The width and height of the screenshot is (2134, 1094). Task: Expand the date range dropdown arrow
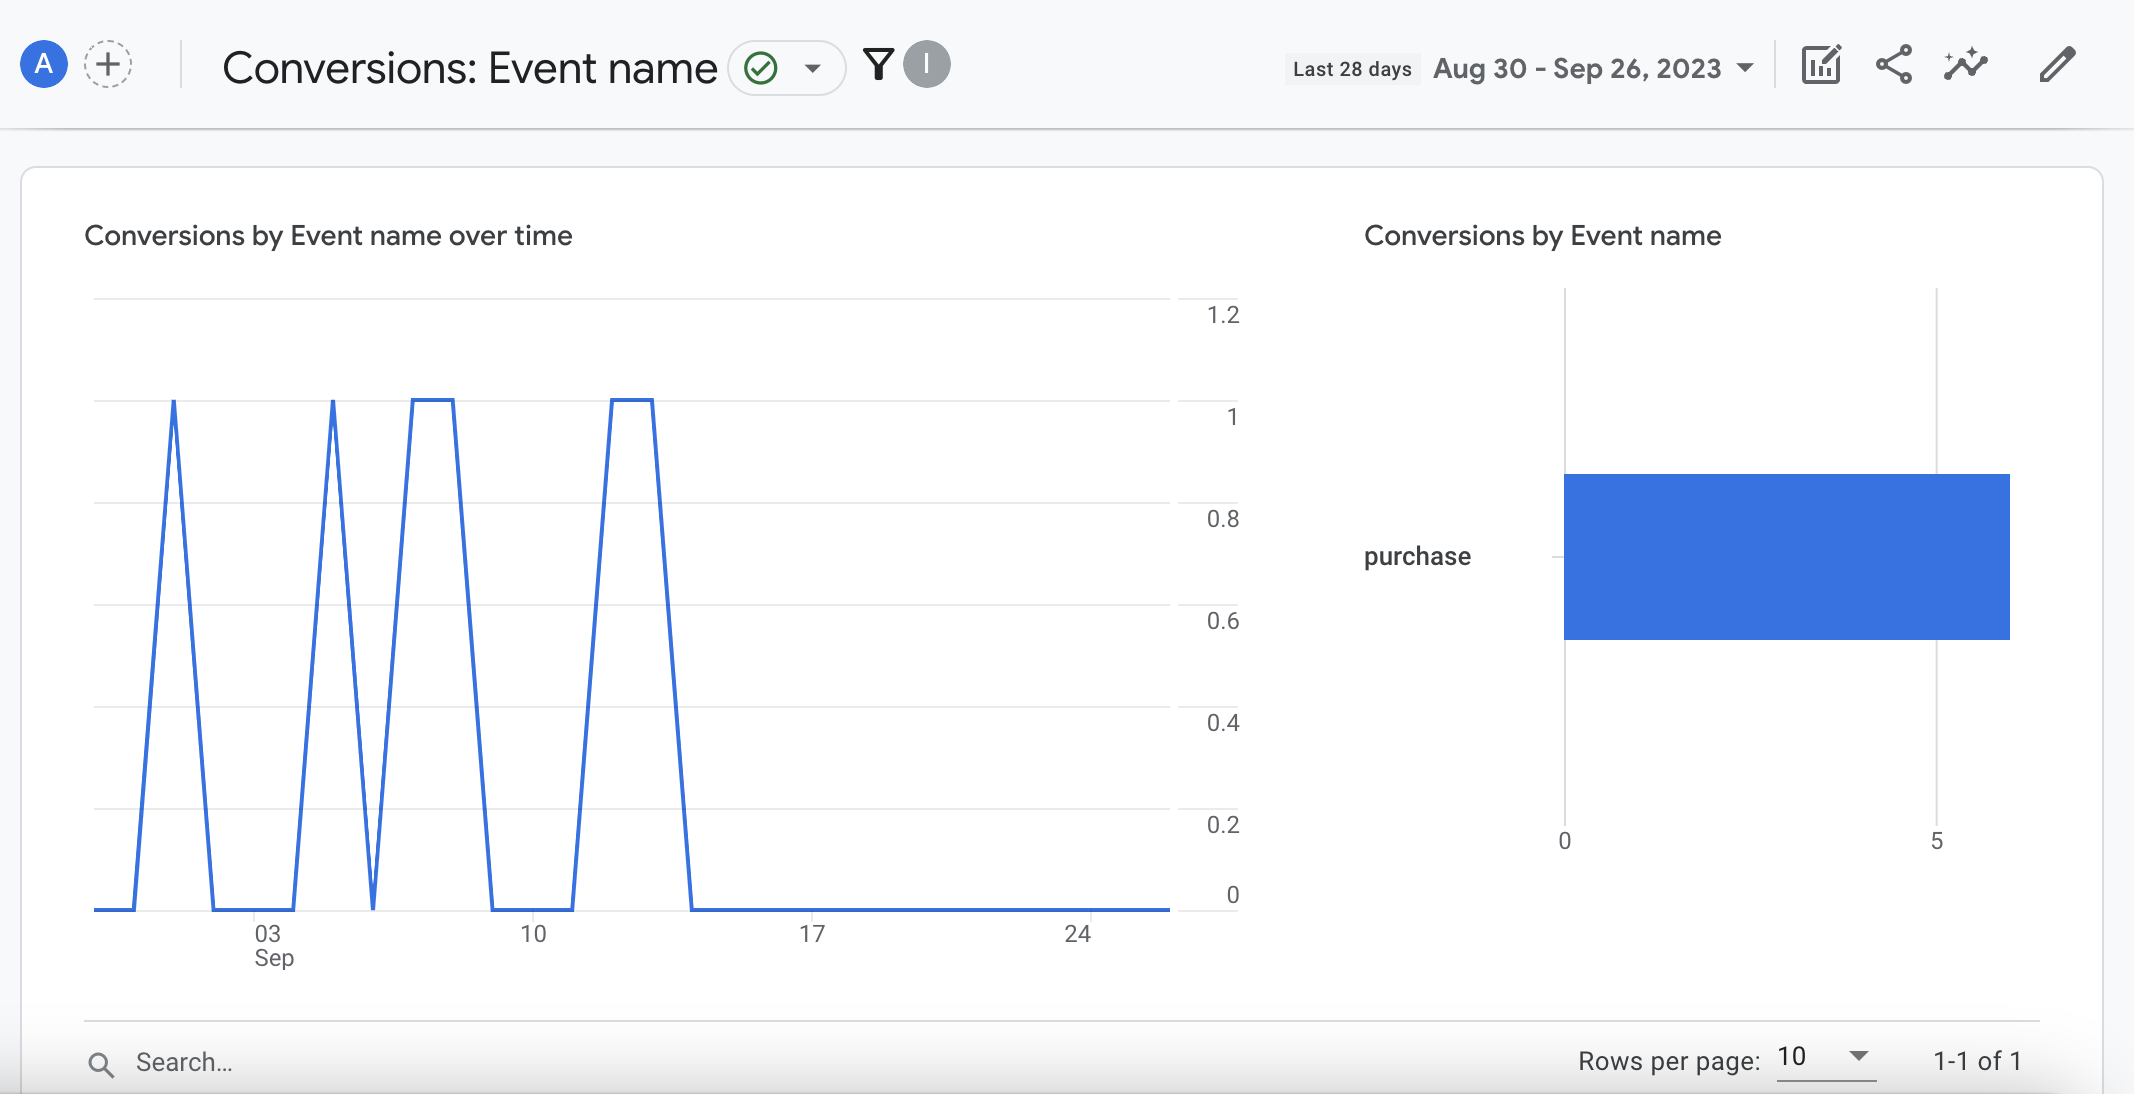(x=1745, y=69)
